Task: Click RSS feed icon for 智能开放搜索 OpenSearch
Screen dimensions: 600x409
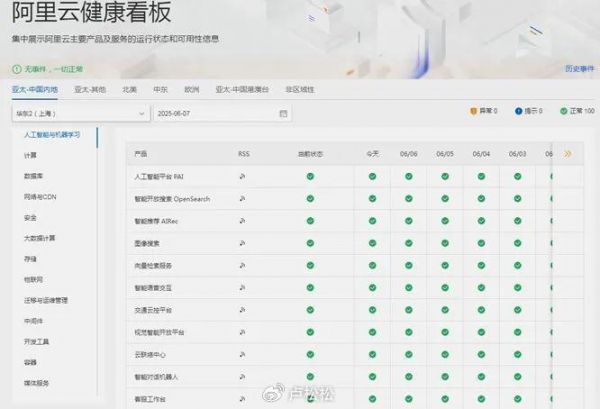Action: click(242, 198)
